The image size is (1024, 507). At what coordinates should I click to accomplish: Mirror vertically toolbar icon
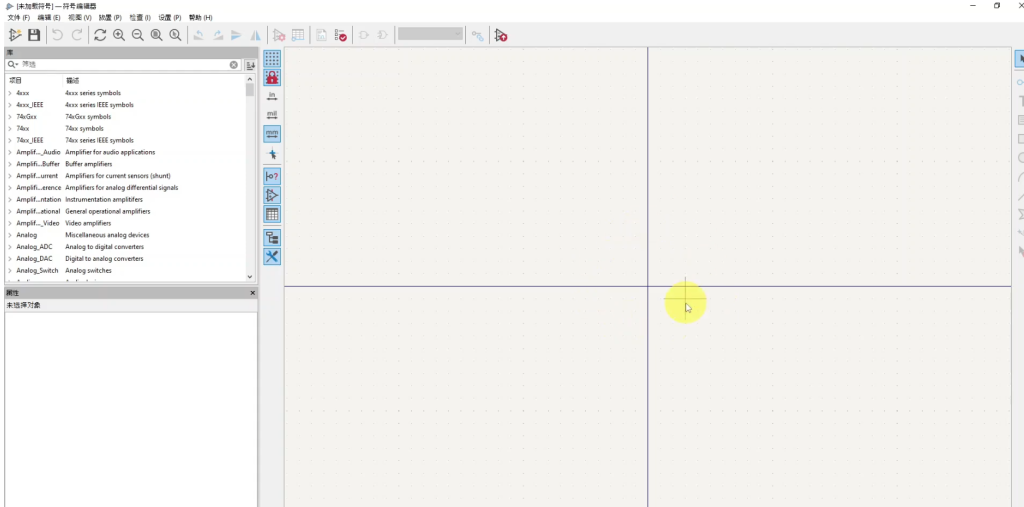click(x=236, y=35)
